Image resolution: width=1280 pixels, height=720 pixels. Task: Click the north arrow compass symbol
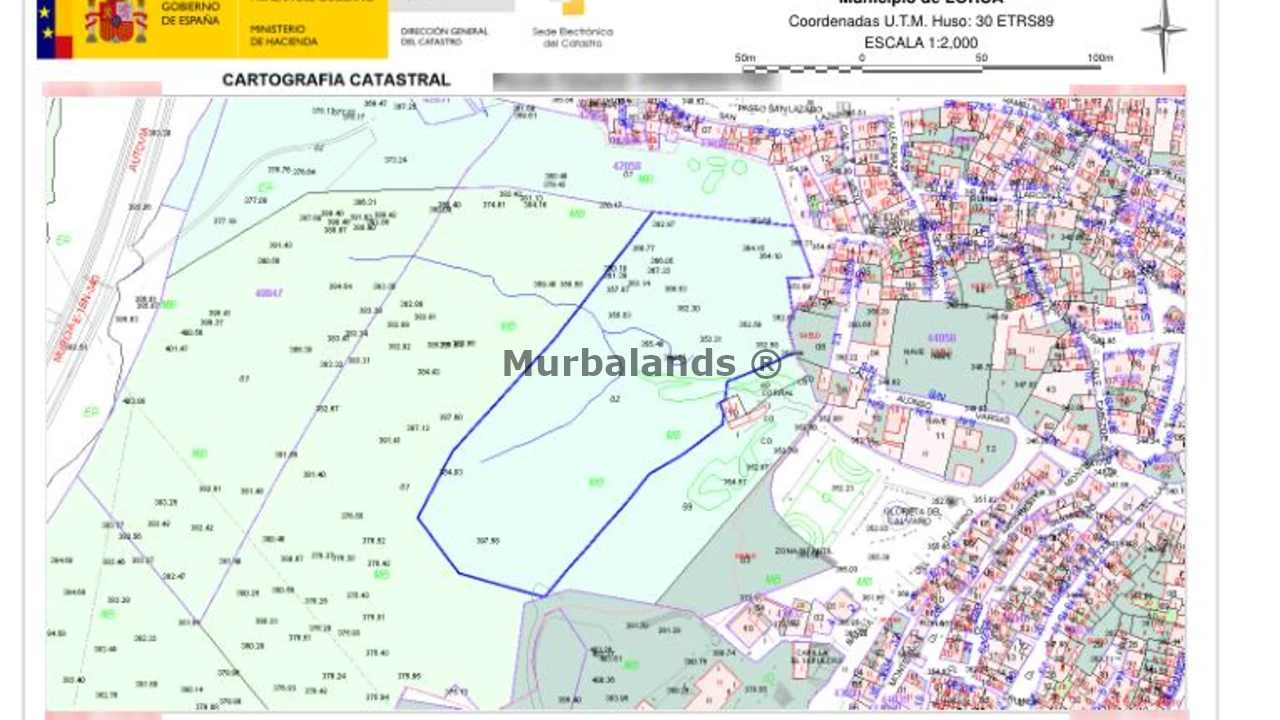tap(1163, 32)
